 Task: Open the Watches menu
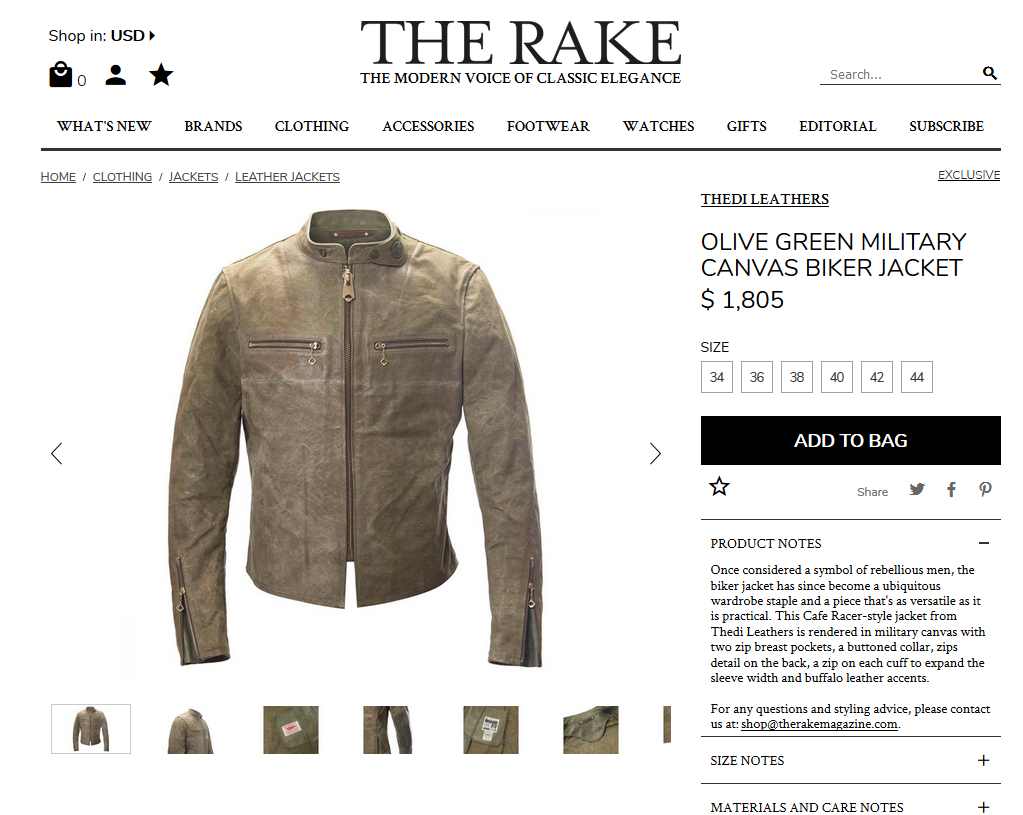[x=658, y=126]
